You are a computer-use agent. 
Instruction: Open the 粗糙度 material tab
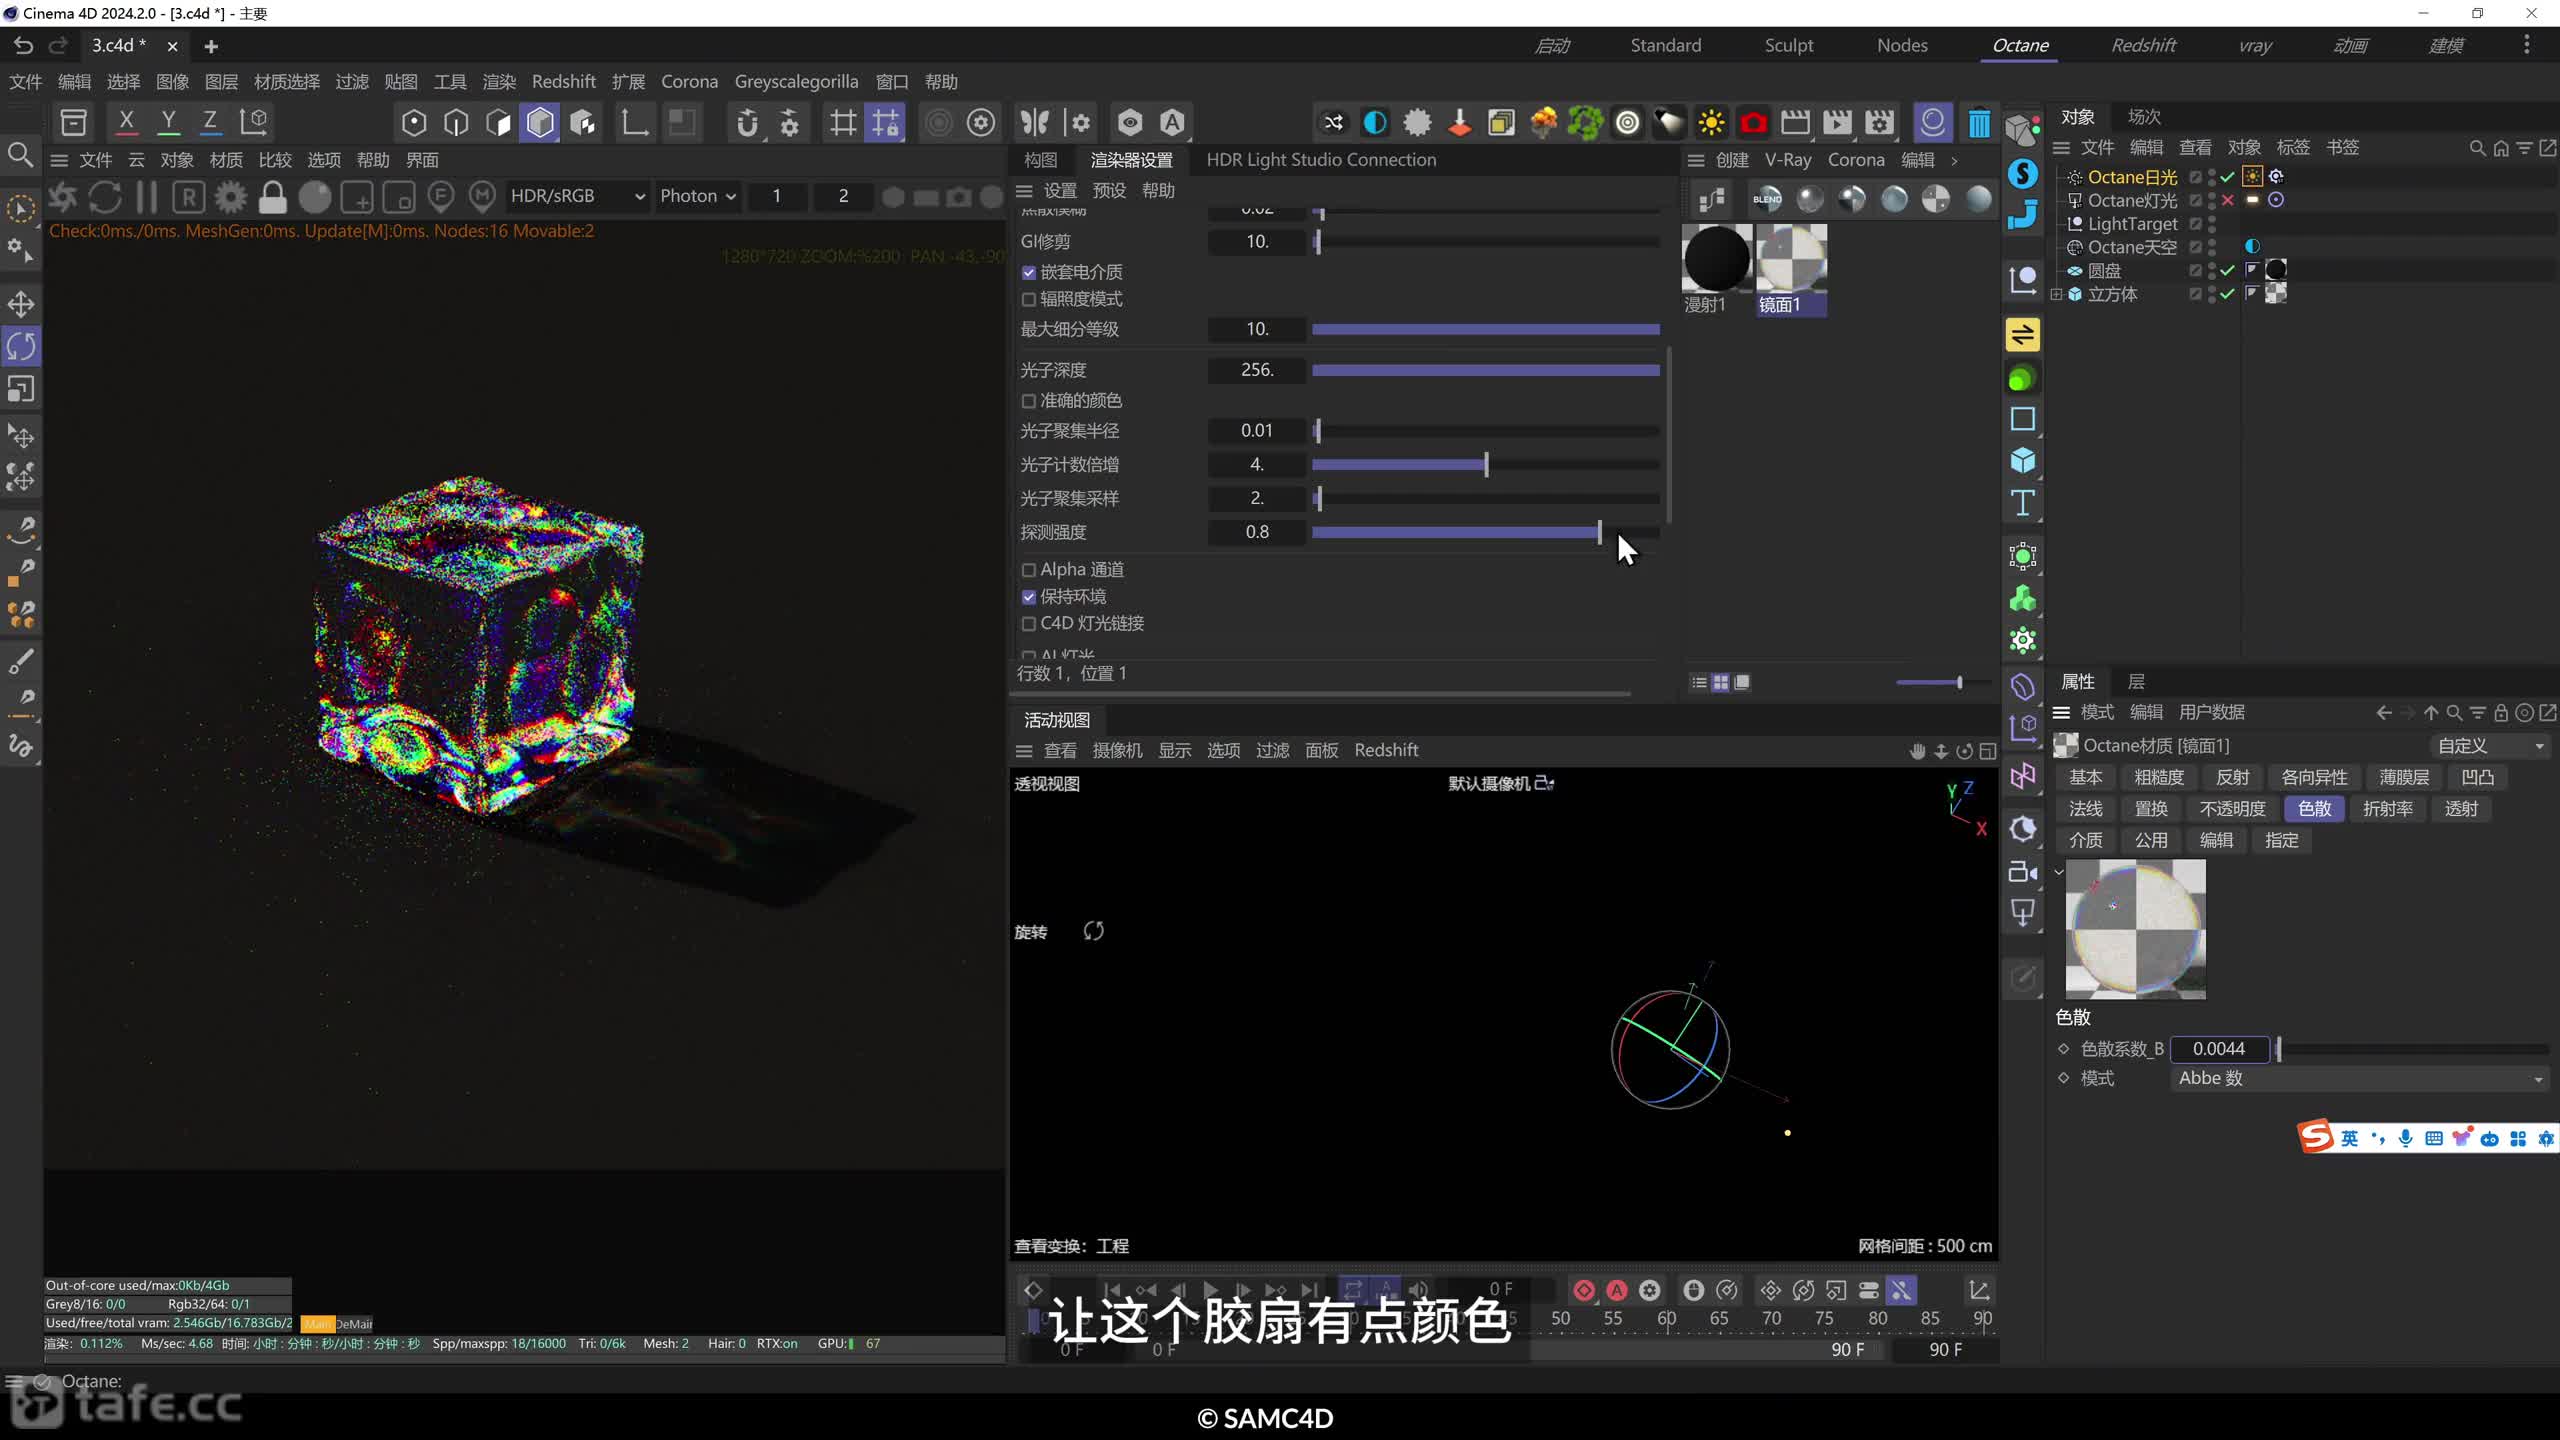[2158, 777]
